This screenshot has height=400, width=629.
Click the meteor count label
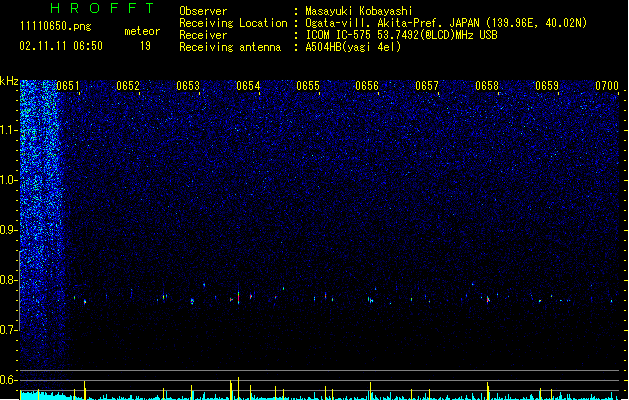pos(142,31)
